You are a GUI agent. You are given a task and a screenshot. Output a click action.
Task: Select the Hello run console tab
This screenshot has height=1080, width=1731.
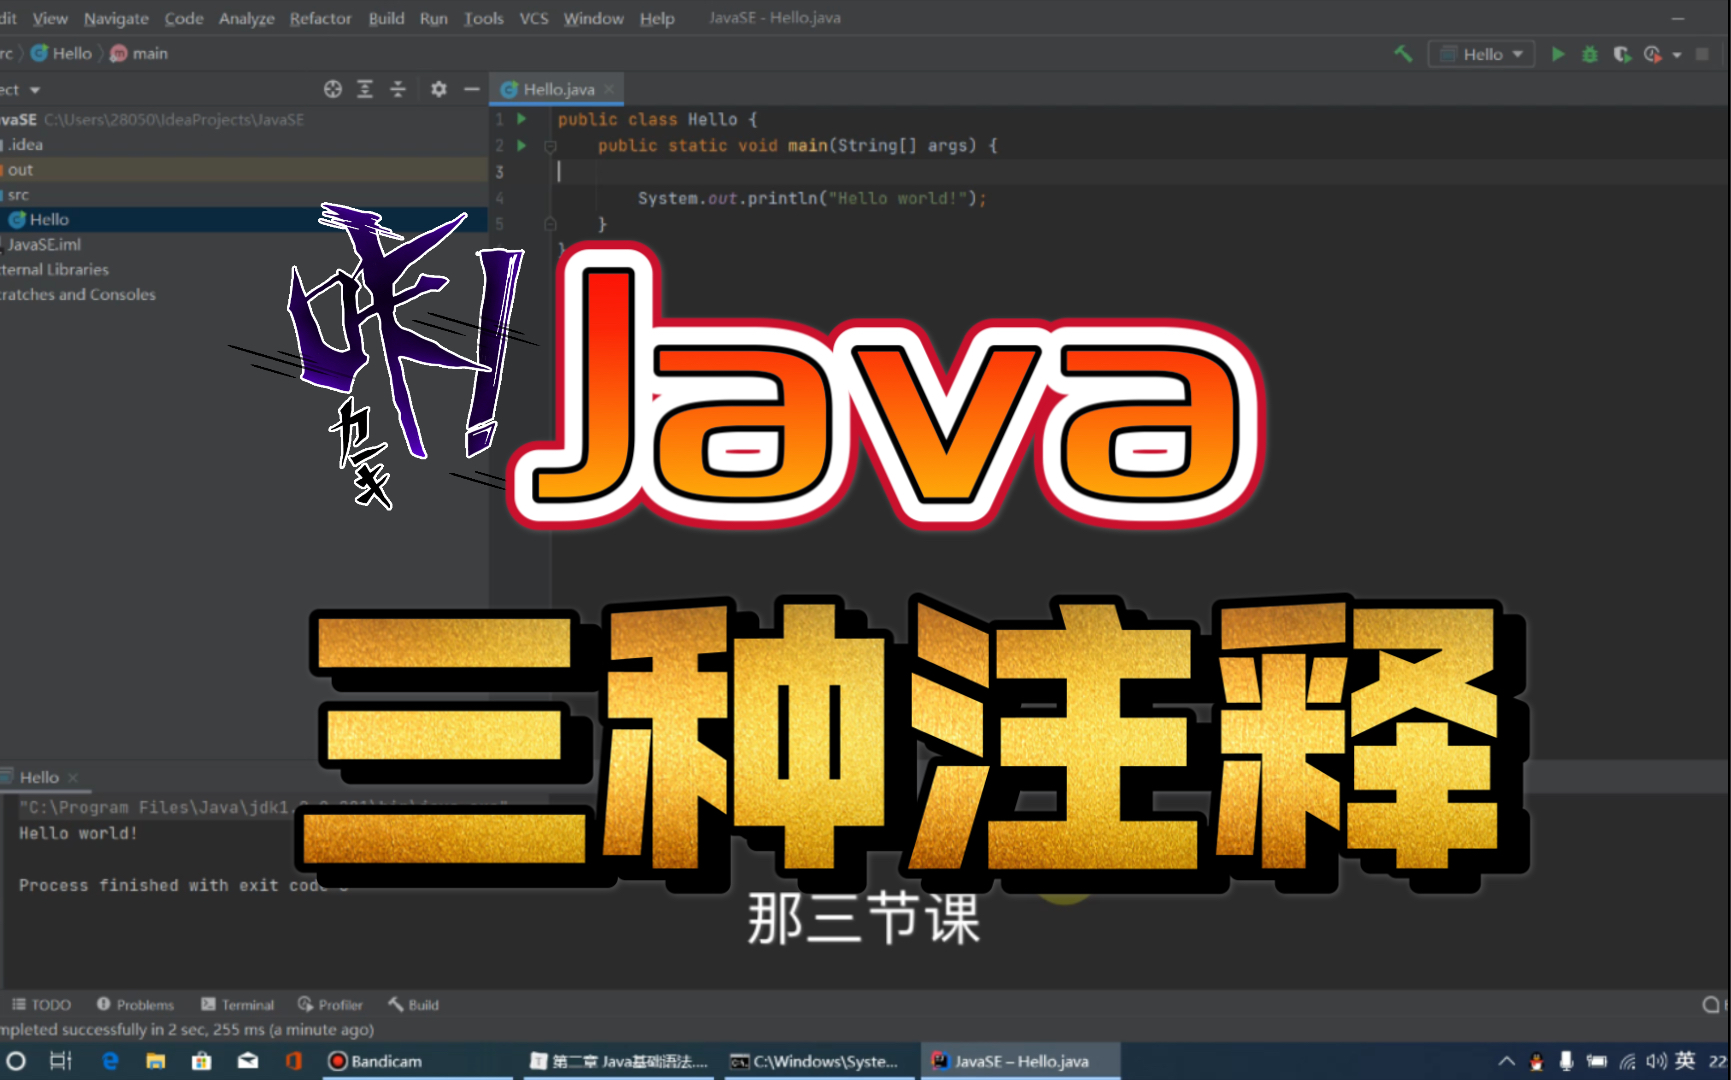pos(40,777)
